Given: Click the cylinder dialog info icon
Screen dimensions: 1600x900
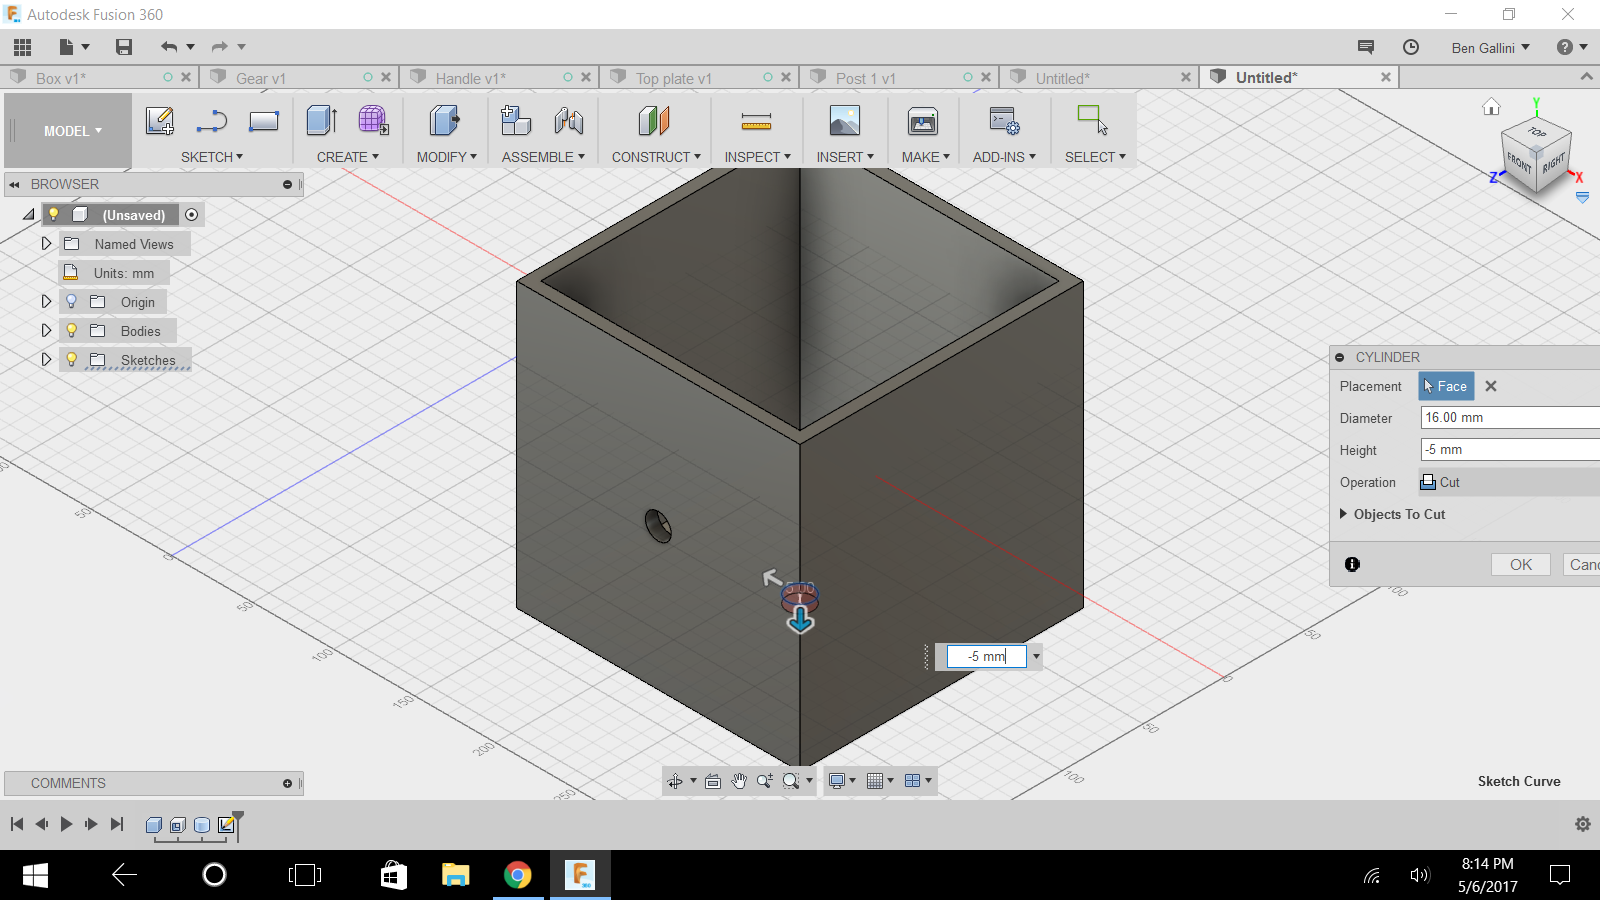Looking at the screenshot, I should point(1352,564).
